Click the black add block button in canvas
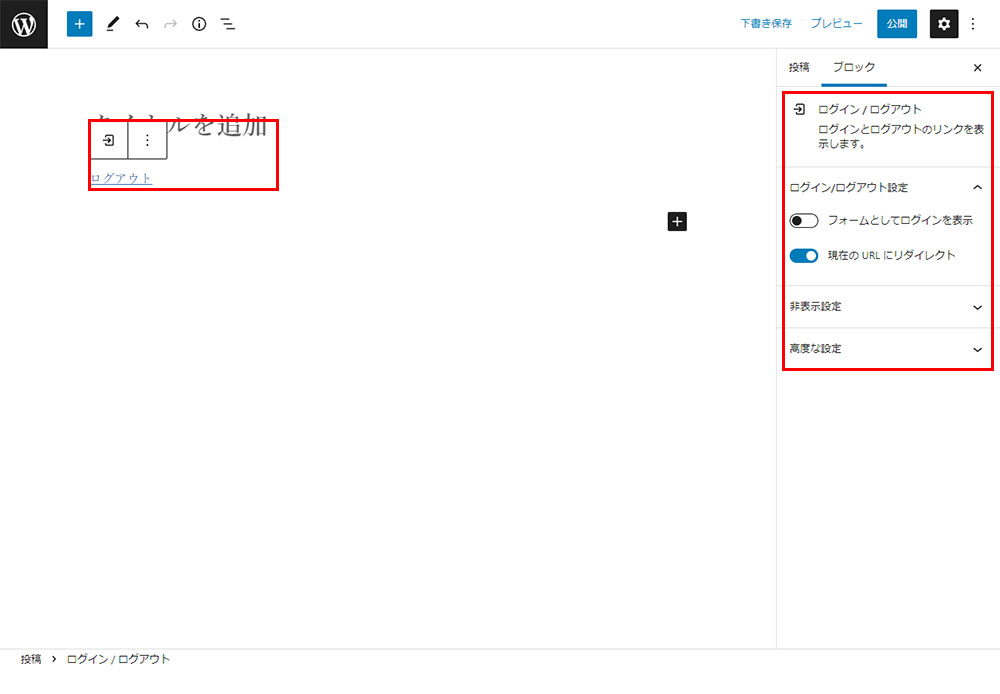Screen dimensions: 1000x694 (x=677, y=221)
